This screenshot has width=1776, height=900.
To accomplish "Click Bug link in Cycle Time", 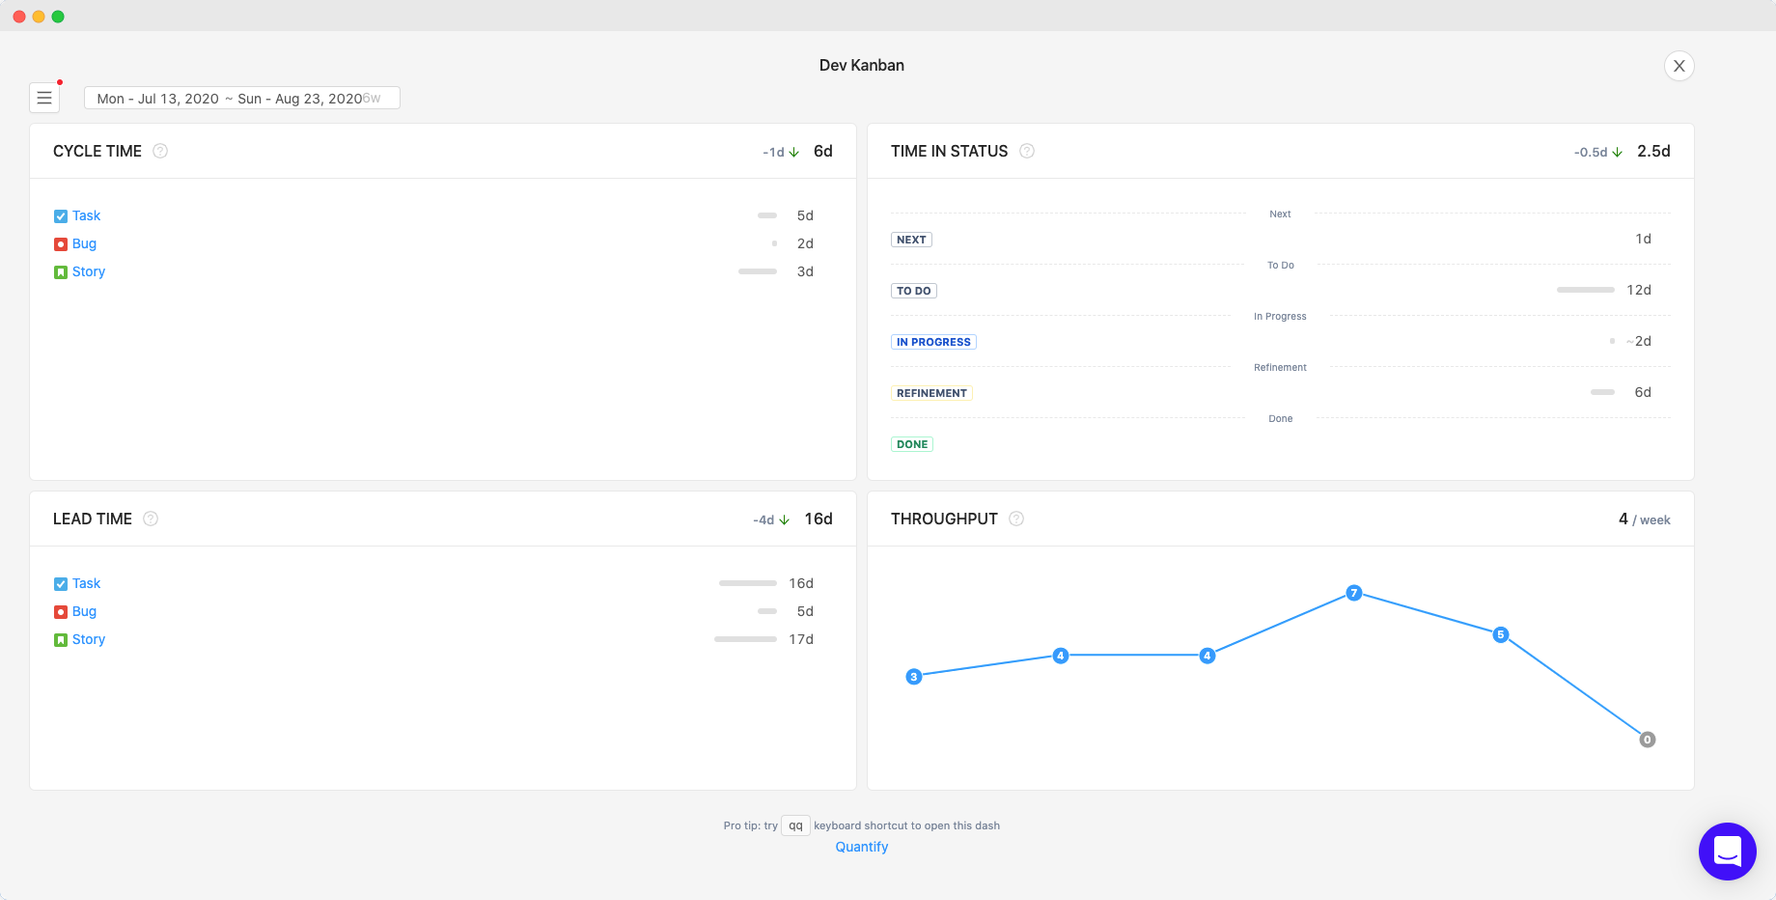I will pos(84,244).
